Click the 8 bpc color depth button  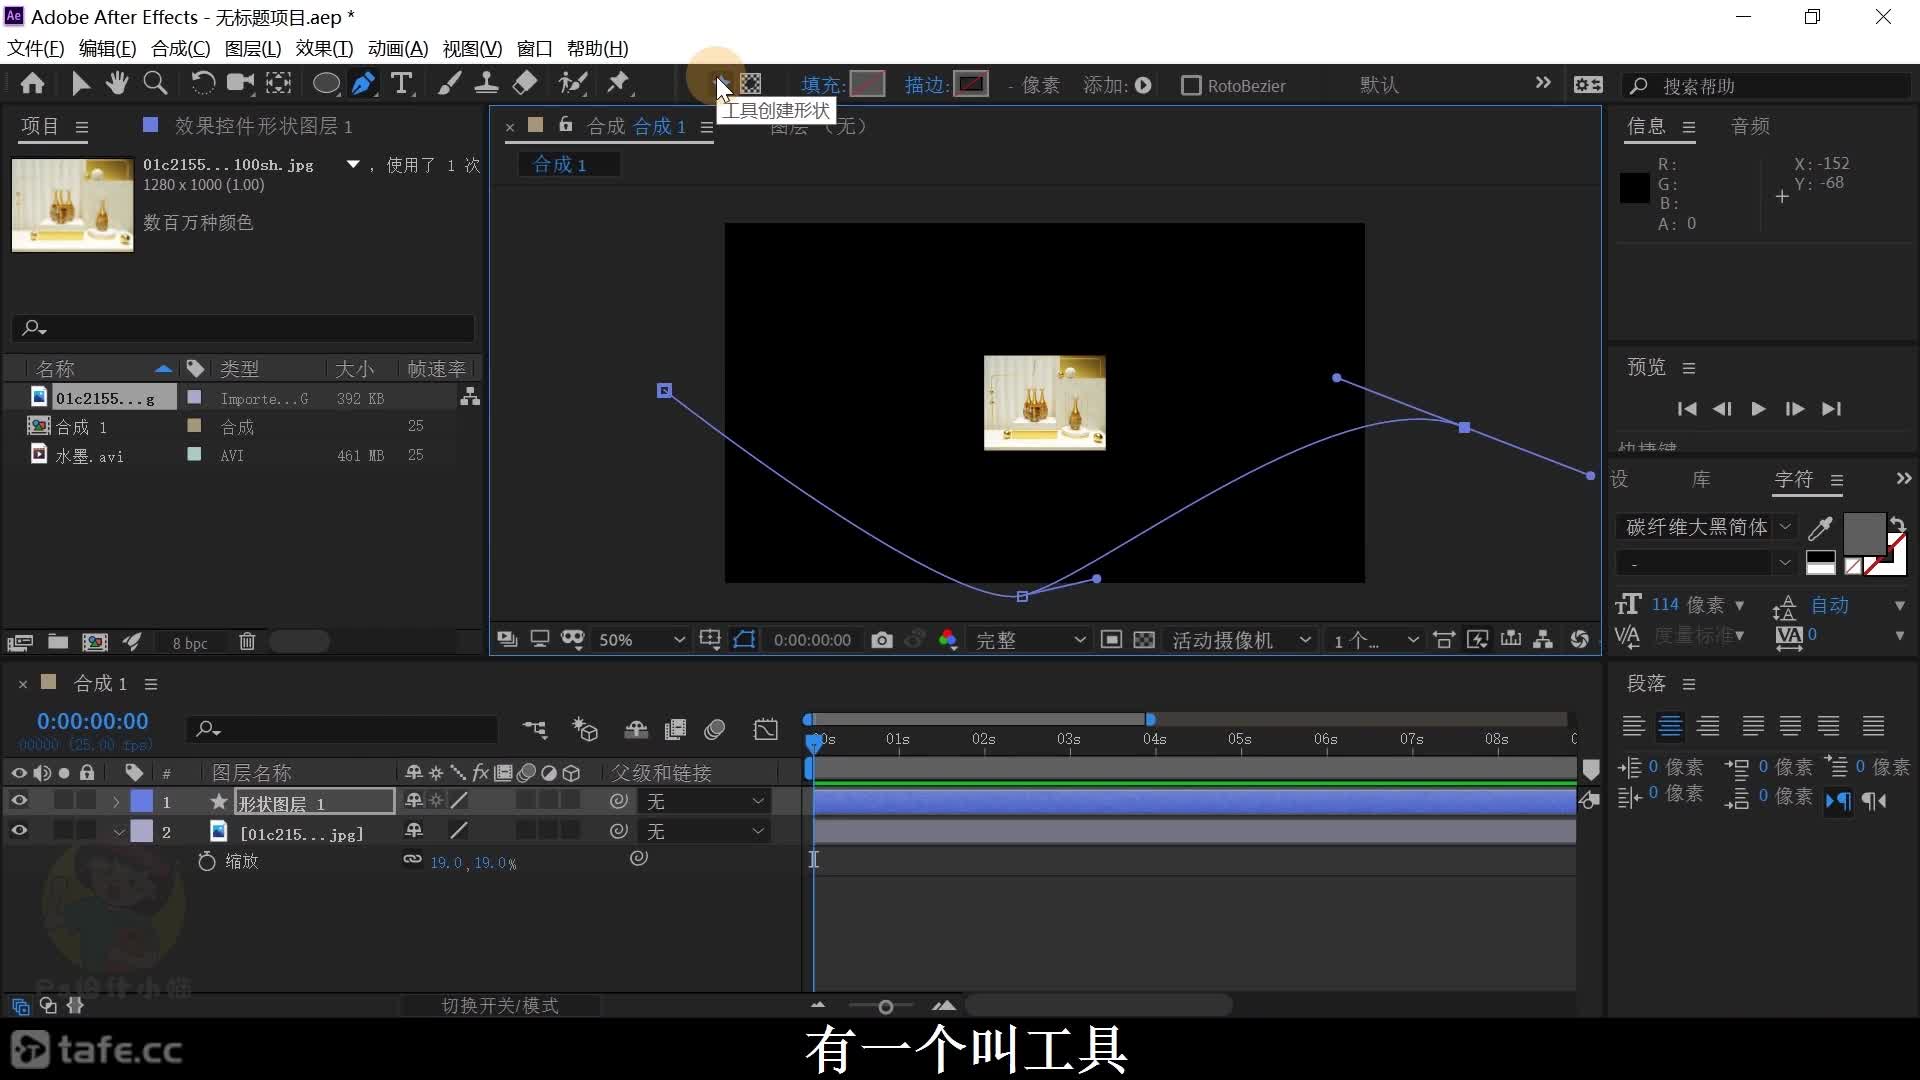[190, 643]
